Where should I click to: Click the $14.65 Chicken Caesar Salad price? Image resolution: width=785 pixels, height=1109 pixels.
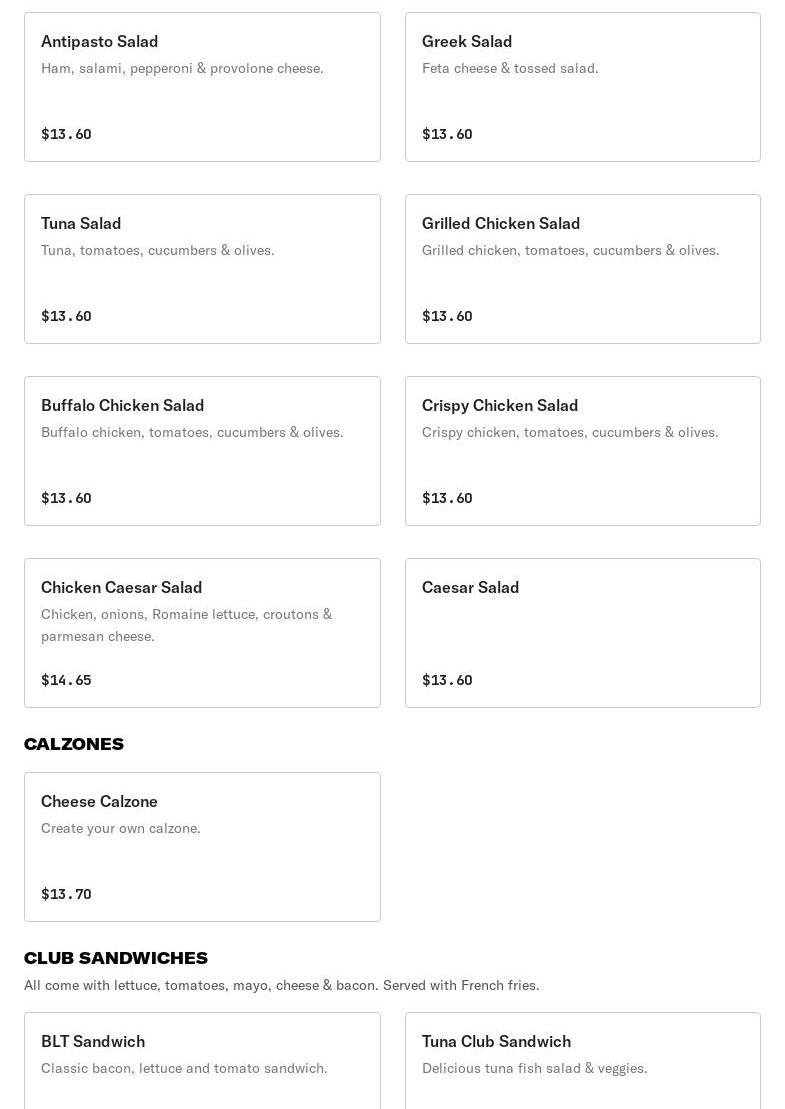(66, 680)
